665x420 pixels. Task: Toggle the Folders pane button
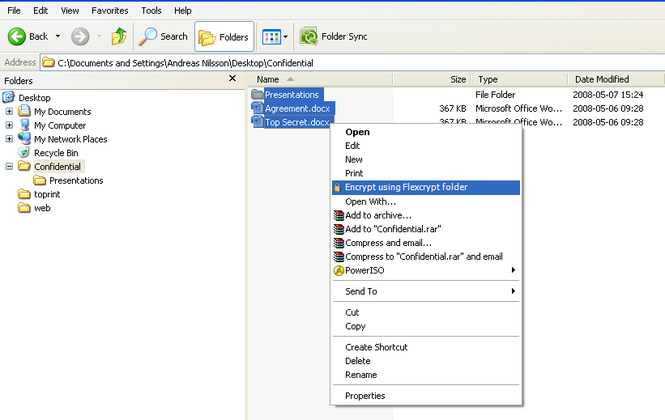pyautogui.click(x=224, y=36)
